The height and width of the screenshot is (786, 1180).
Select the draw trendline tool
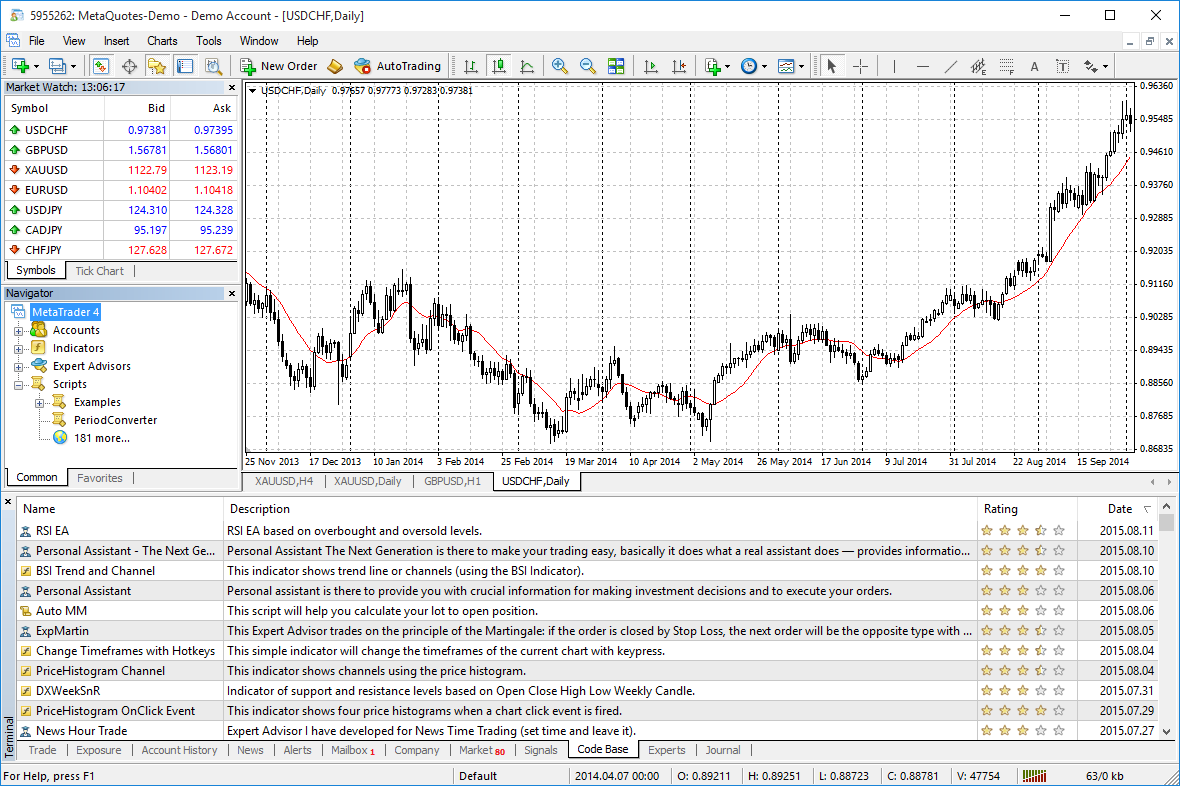pyautogui.click(x=950, y=66)
